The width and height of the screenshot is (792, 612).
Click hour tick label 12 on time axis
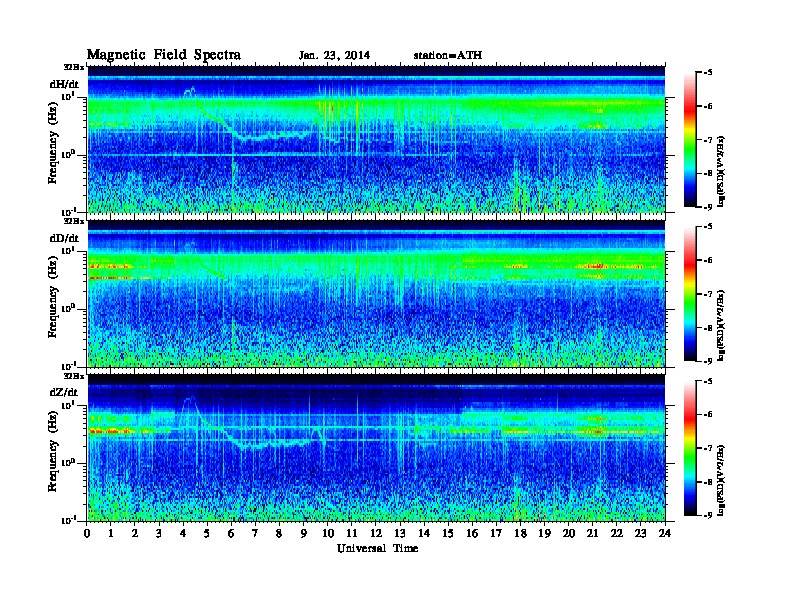[376, 534]
